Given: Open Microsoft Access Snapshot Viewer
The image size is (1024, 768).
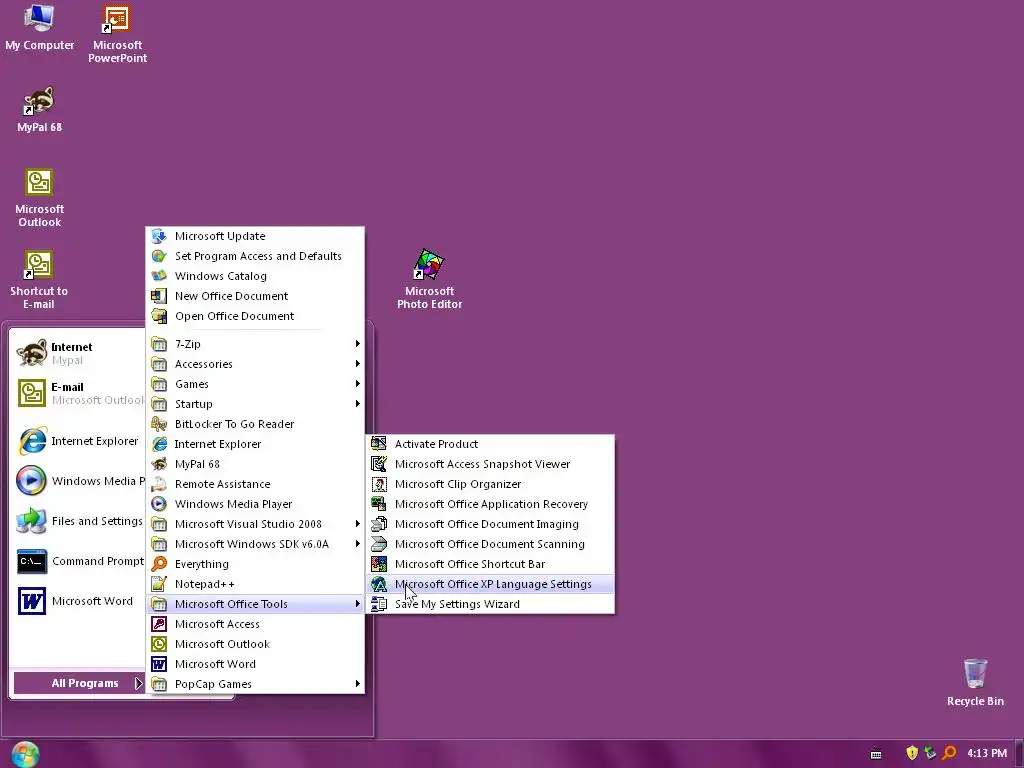Looking at the screenshot, I should click(x=490, y=464).
